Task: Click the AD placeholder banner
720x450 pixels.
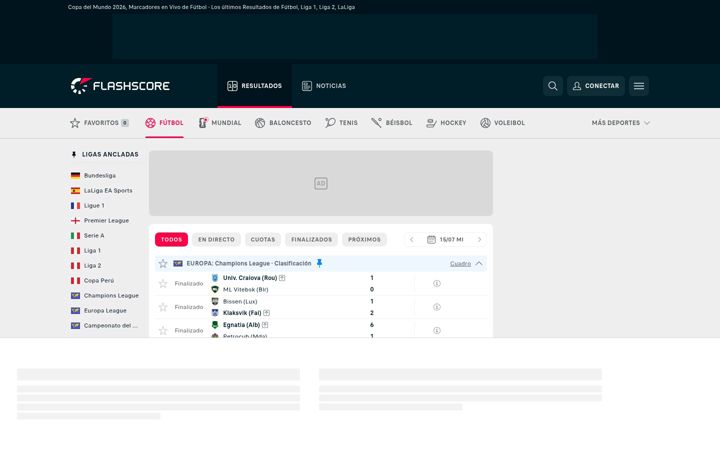Action: (321, 183)
